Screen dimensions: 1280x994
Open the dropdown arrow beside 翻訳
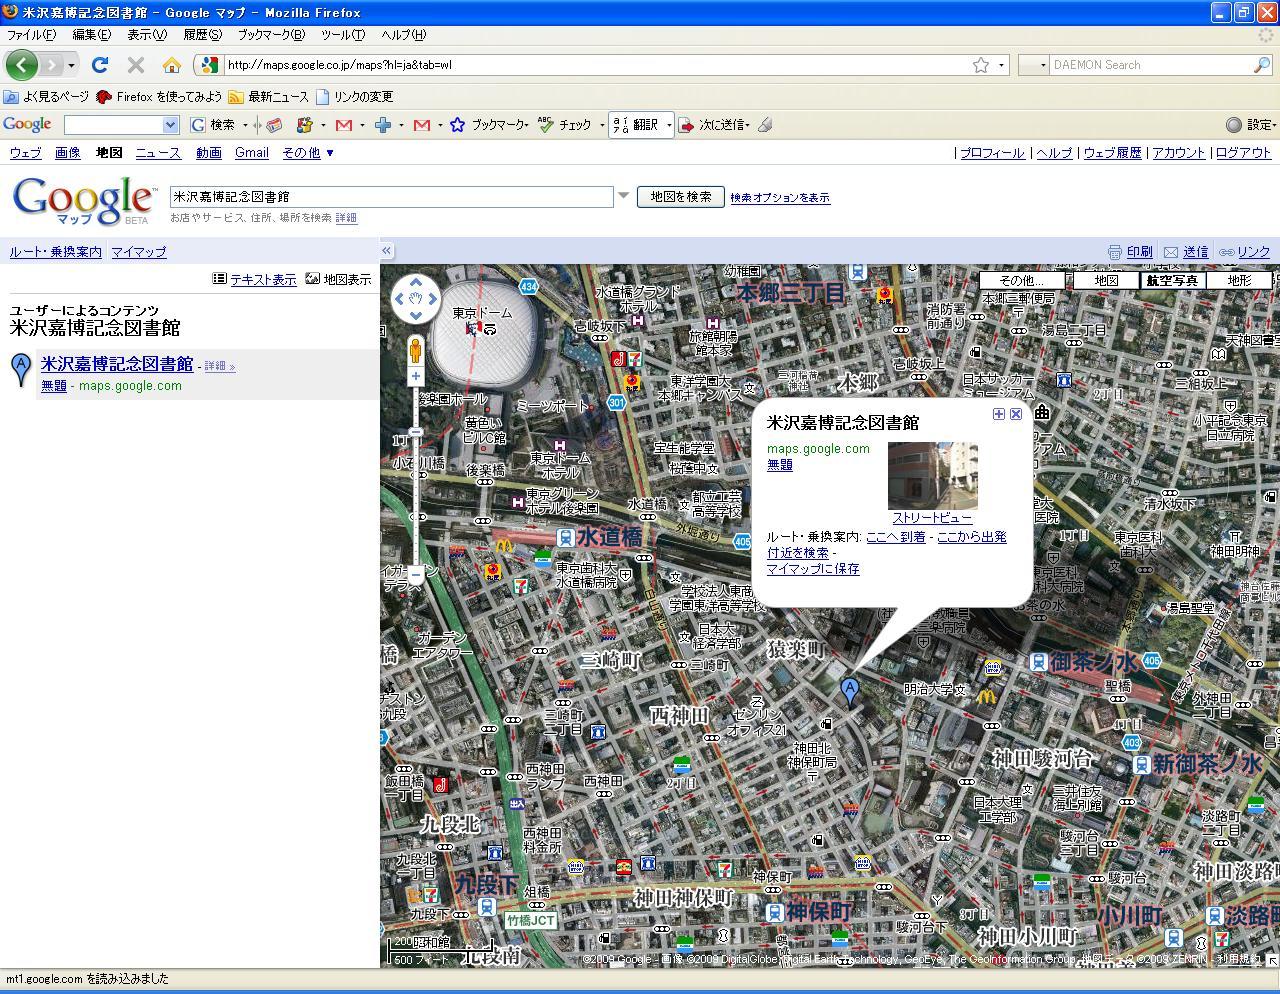pyautogui.click(x=669, y=125)
